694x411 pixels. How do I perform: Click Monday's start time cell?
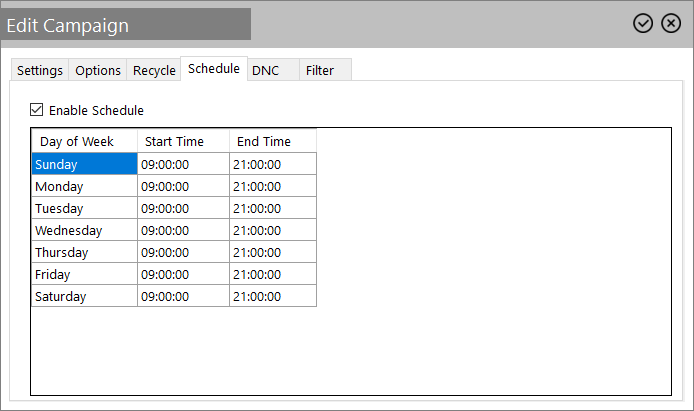point(183,186)
